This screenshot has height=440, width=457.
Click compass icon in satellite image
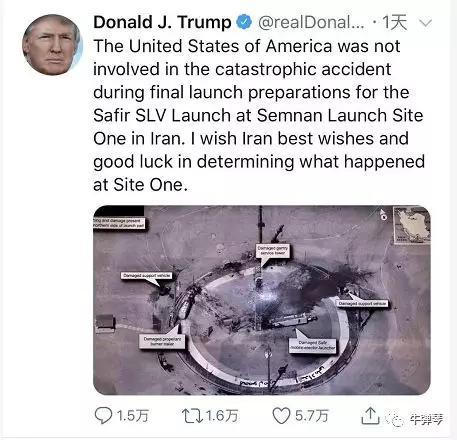click(x=384, y=215)
